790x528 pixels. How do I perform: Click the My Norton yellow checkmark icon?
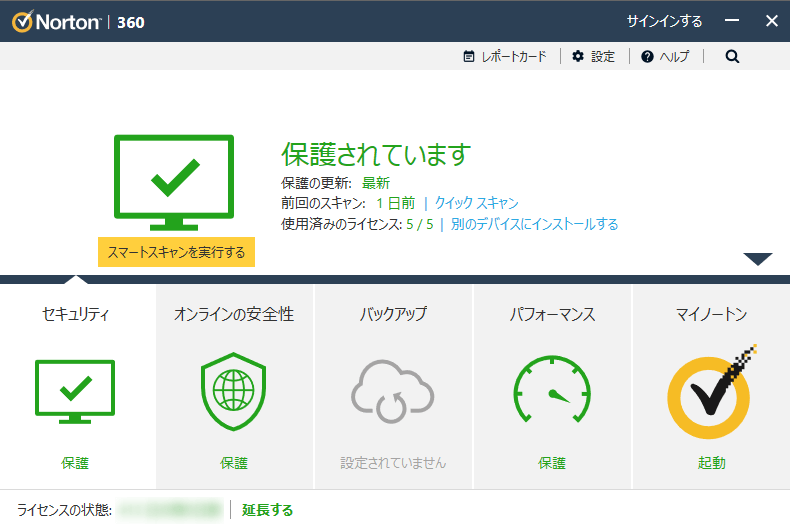(710, 392)
